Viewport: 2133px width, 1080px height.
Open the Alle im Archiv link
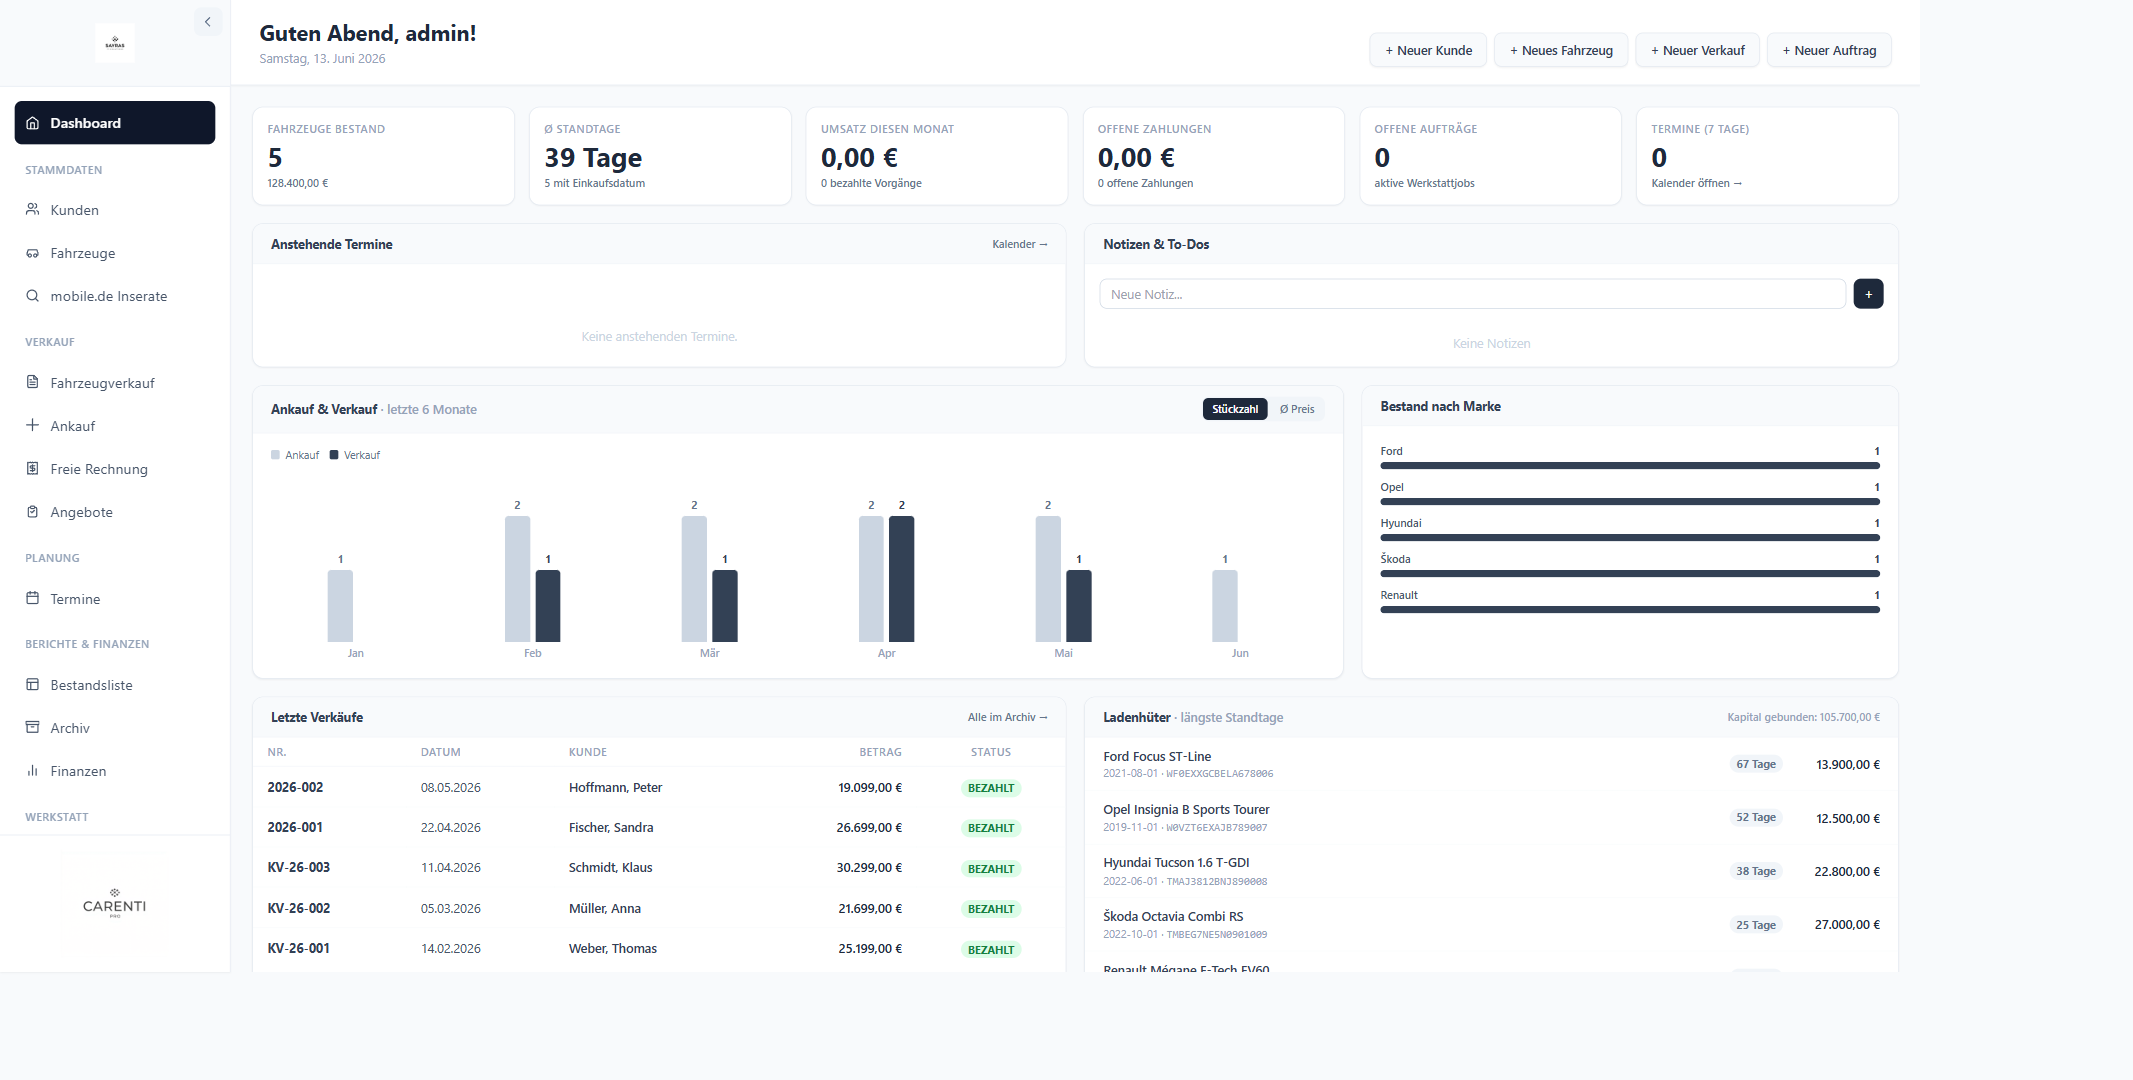[1007, 717]
